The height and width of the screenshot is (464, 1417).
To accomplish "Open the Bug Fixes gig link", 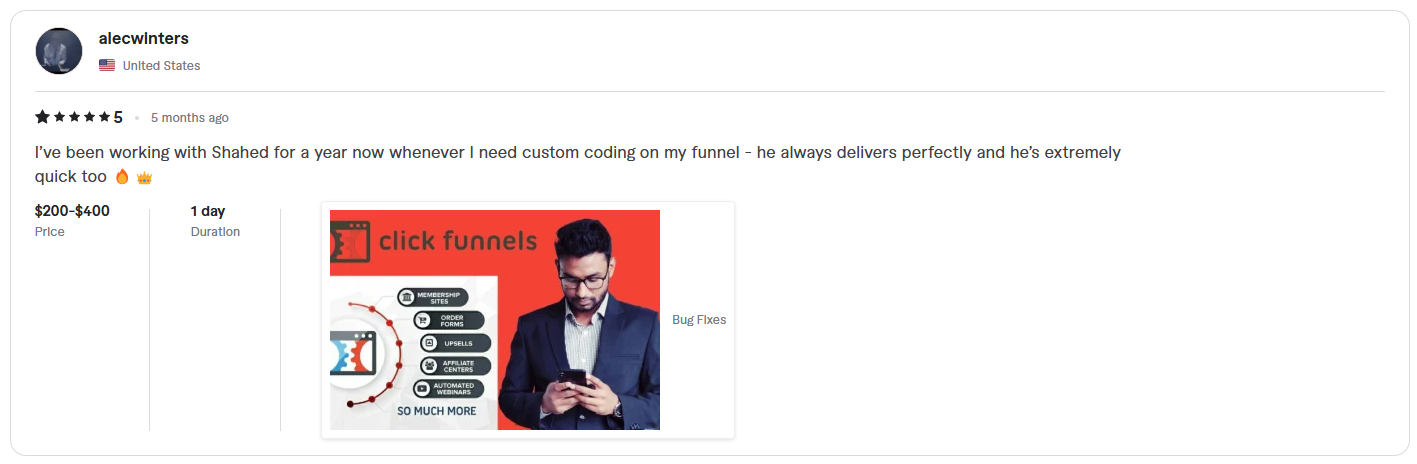I will point(699,320).
